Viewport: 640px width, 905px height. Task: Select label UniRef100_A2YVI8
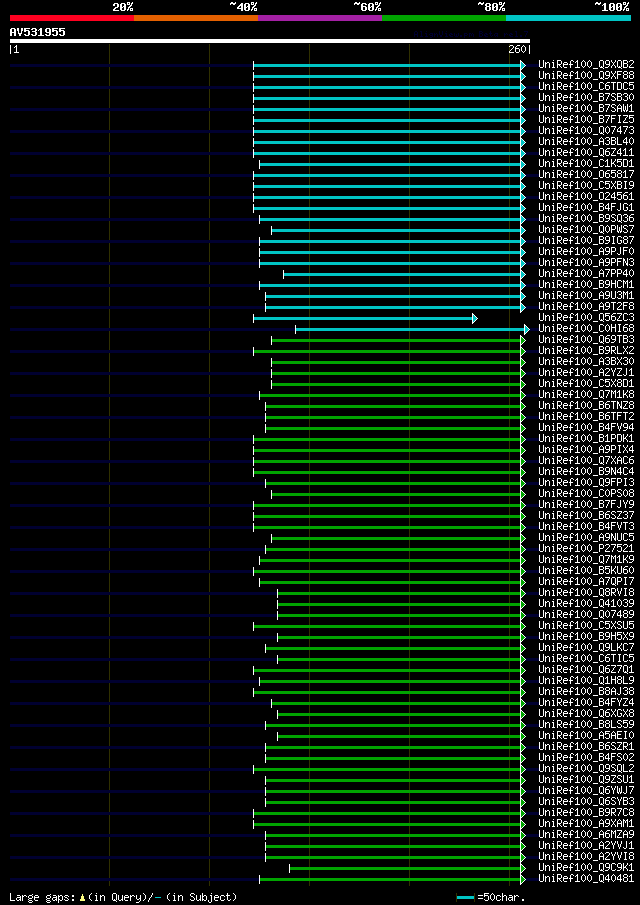tap(586, 857)
